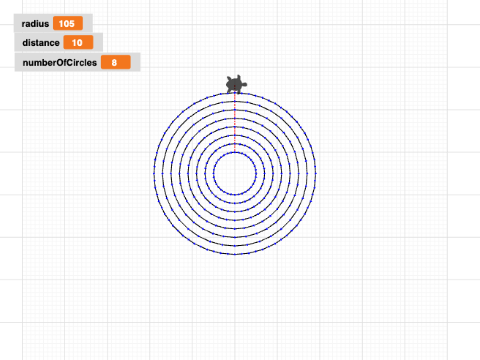
Task: Click the numberOfCircles value 8
Action: click(x=116, y=62)
